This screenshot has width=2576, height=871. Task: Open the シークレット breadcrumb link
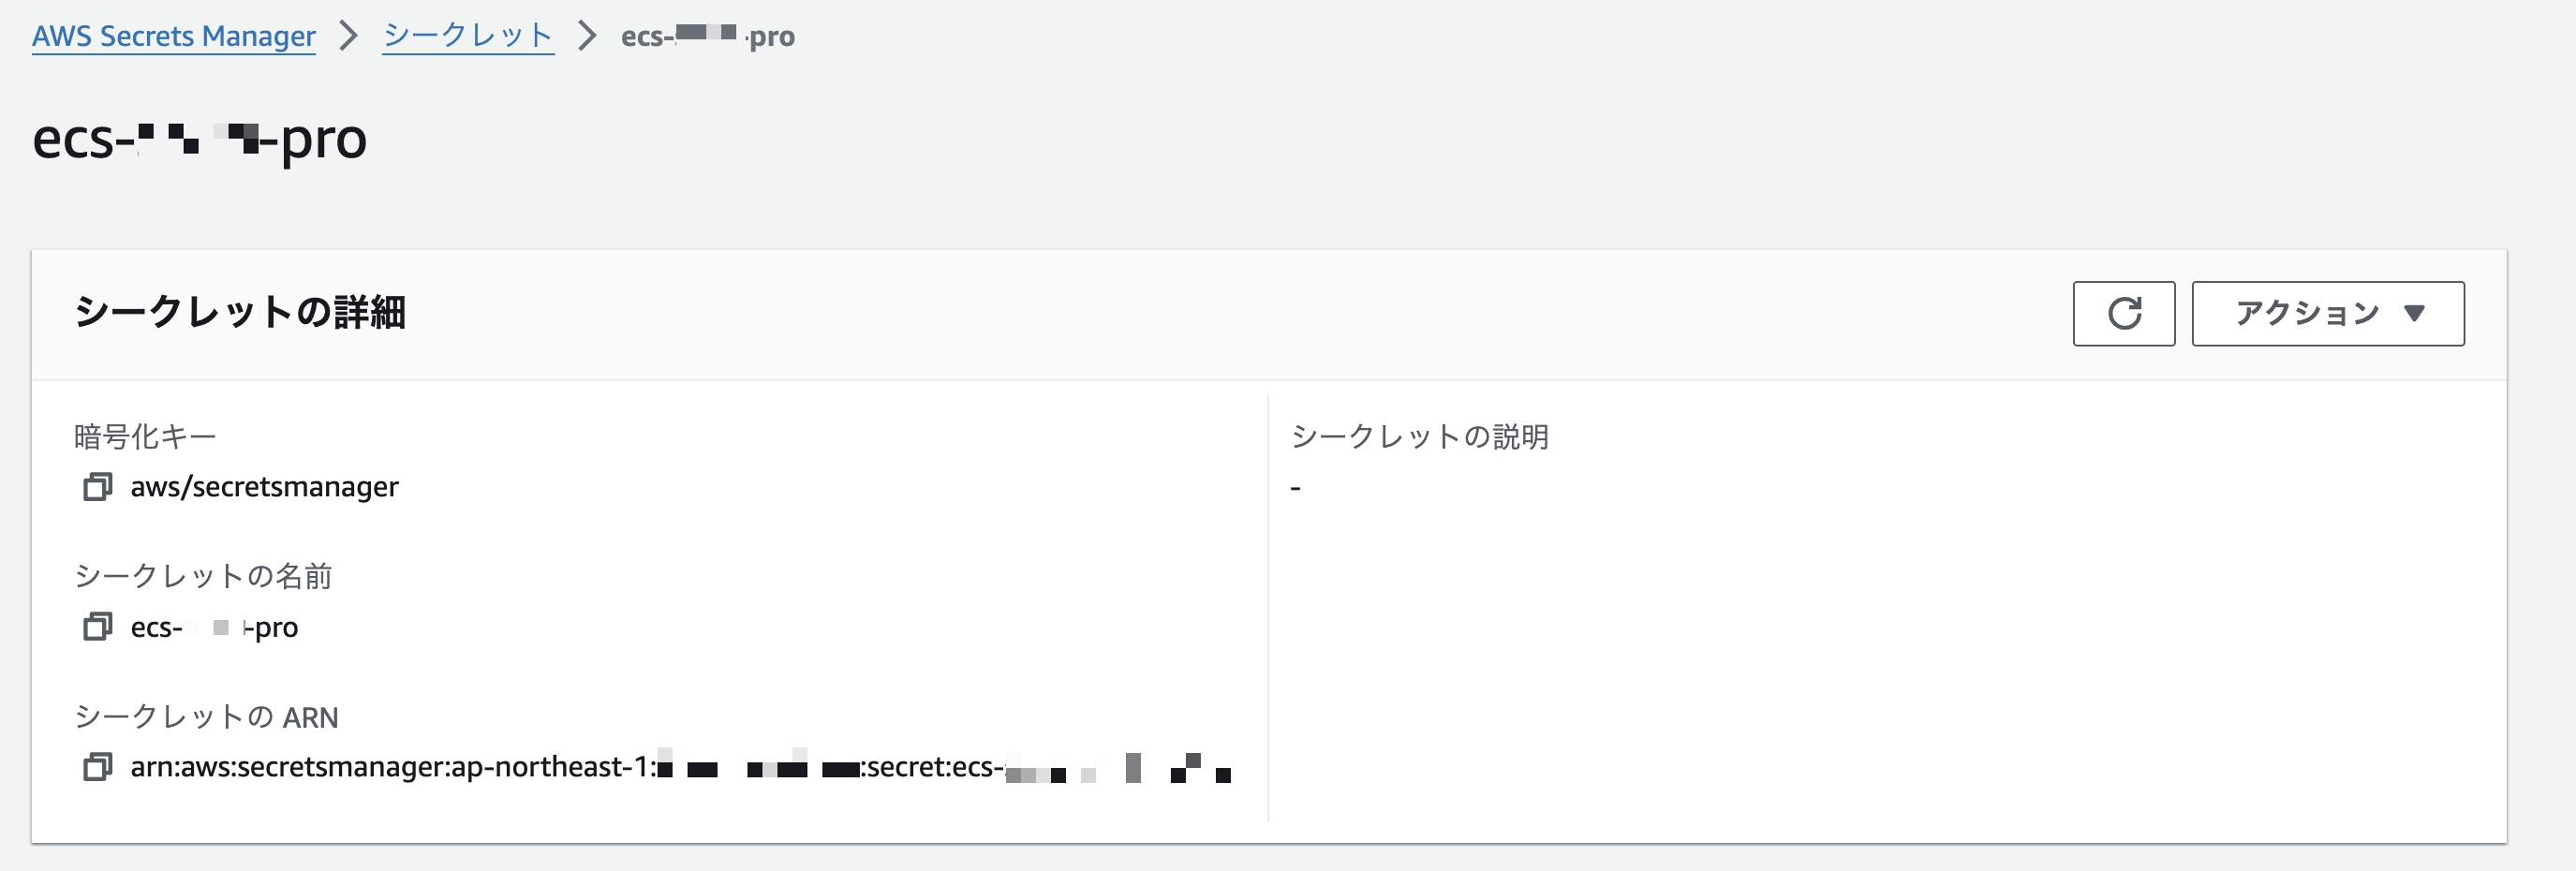pyautogui.click(x=468, y=36)
